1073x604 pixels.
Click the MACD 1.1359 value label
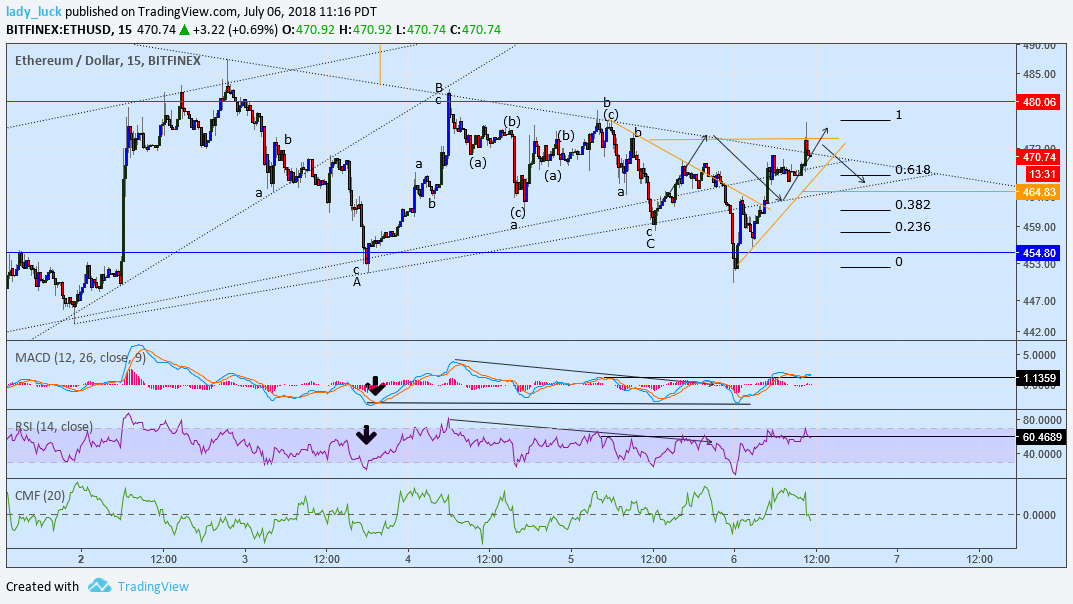click(1039, 378)
